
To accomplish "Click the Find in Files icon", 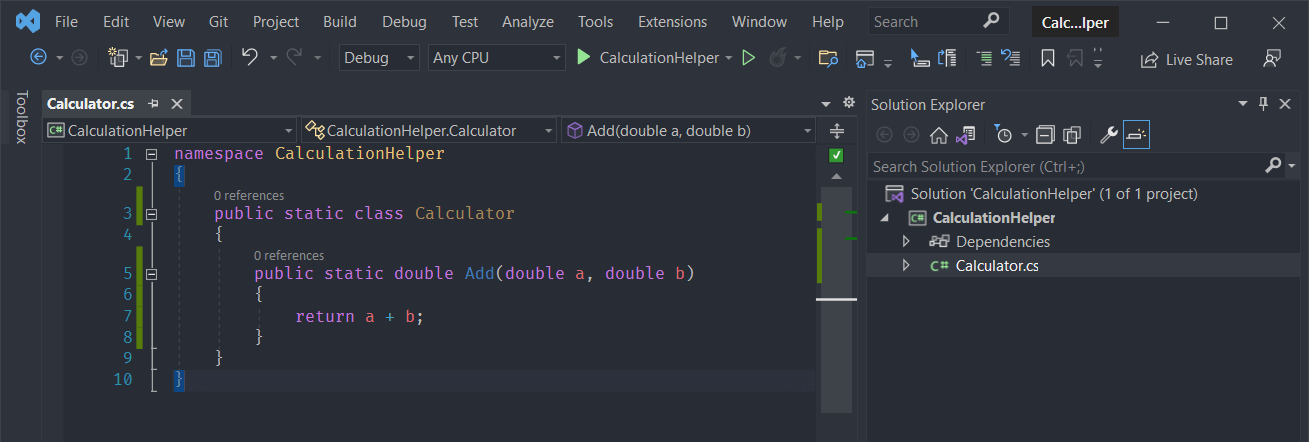I will pyautogui.click(x=827, y=58).
